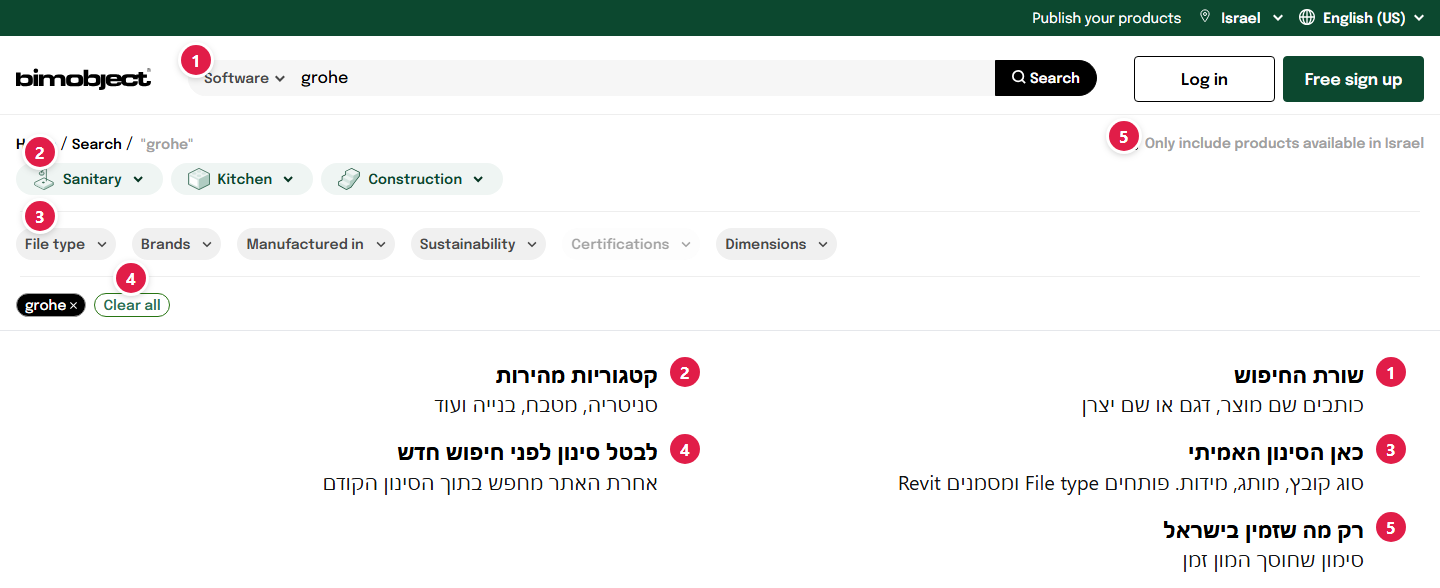Open the Israel country selector

tap(1251, 18)
